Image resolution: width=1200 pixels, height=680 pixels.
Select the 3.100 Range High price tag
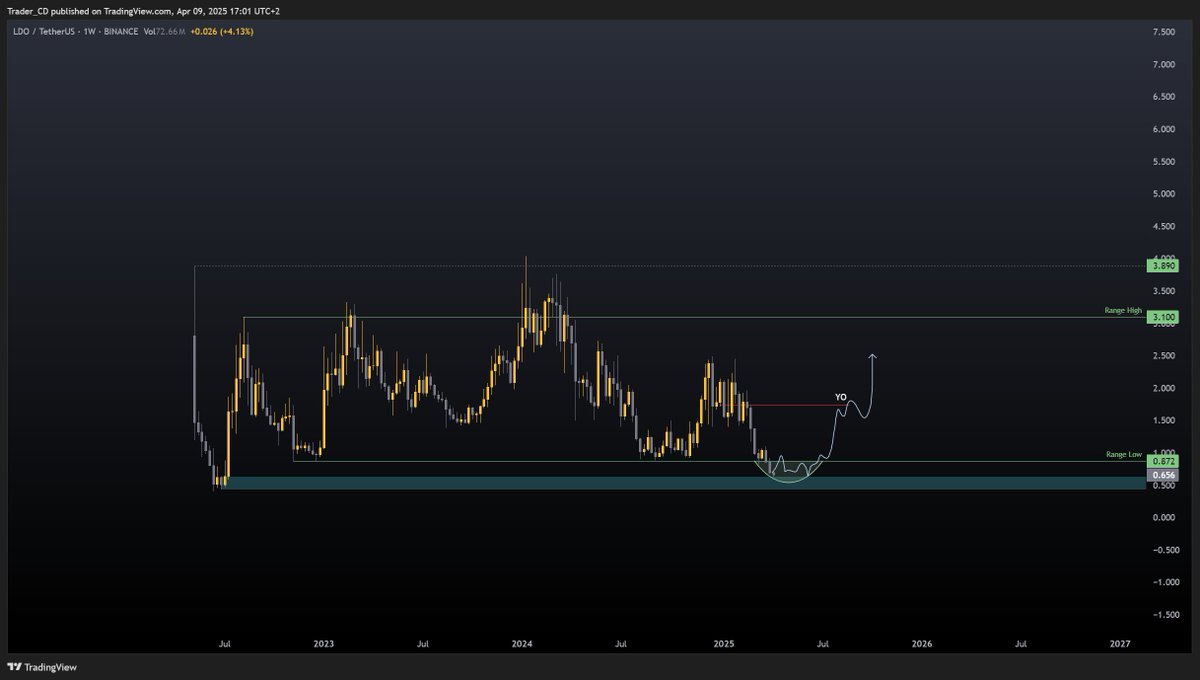1165,317
